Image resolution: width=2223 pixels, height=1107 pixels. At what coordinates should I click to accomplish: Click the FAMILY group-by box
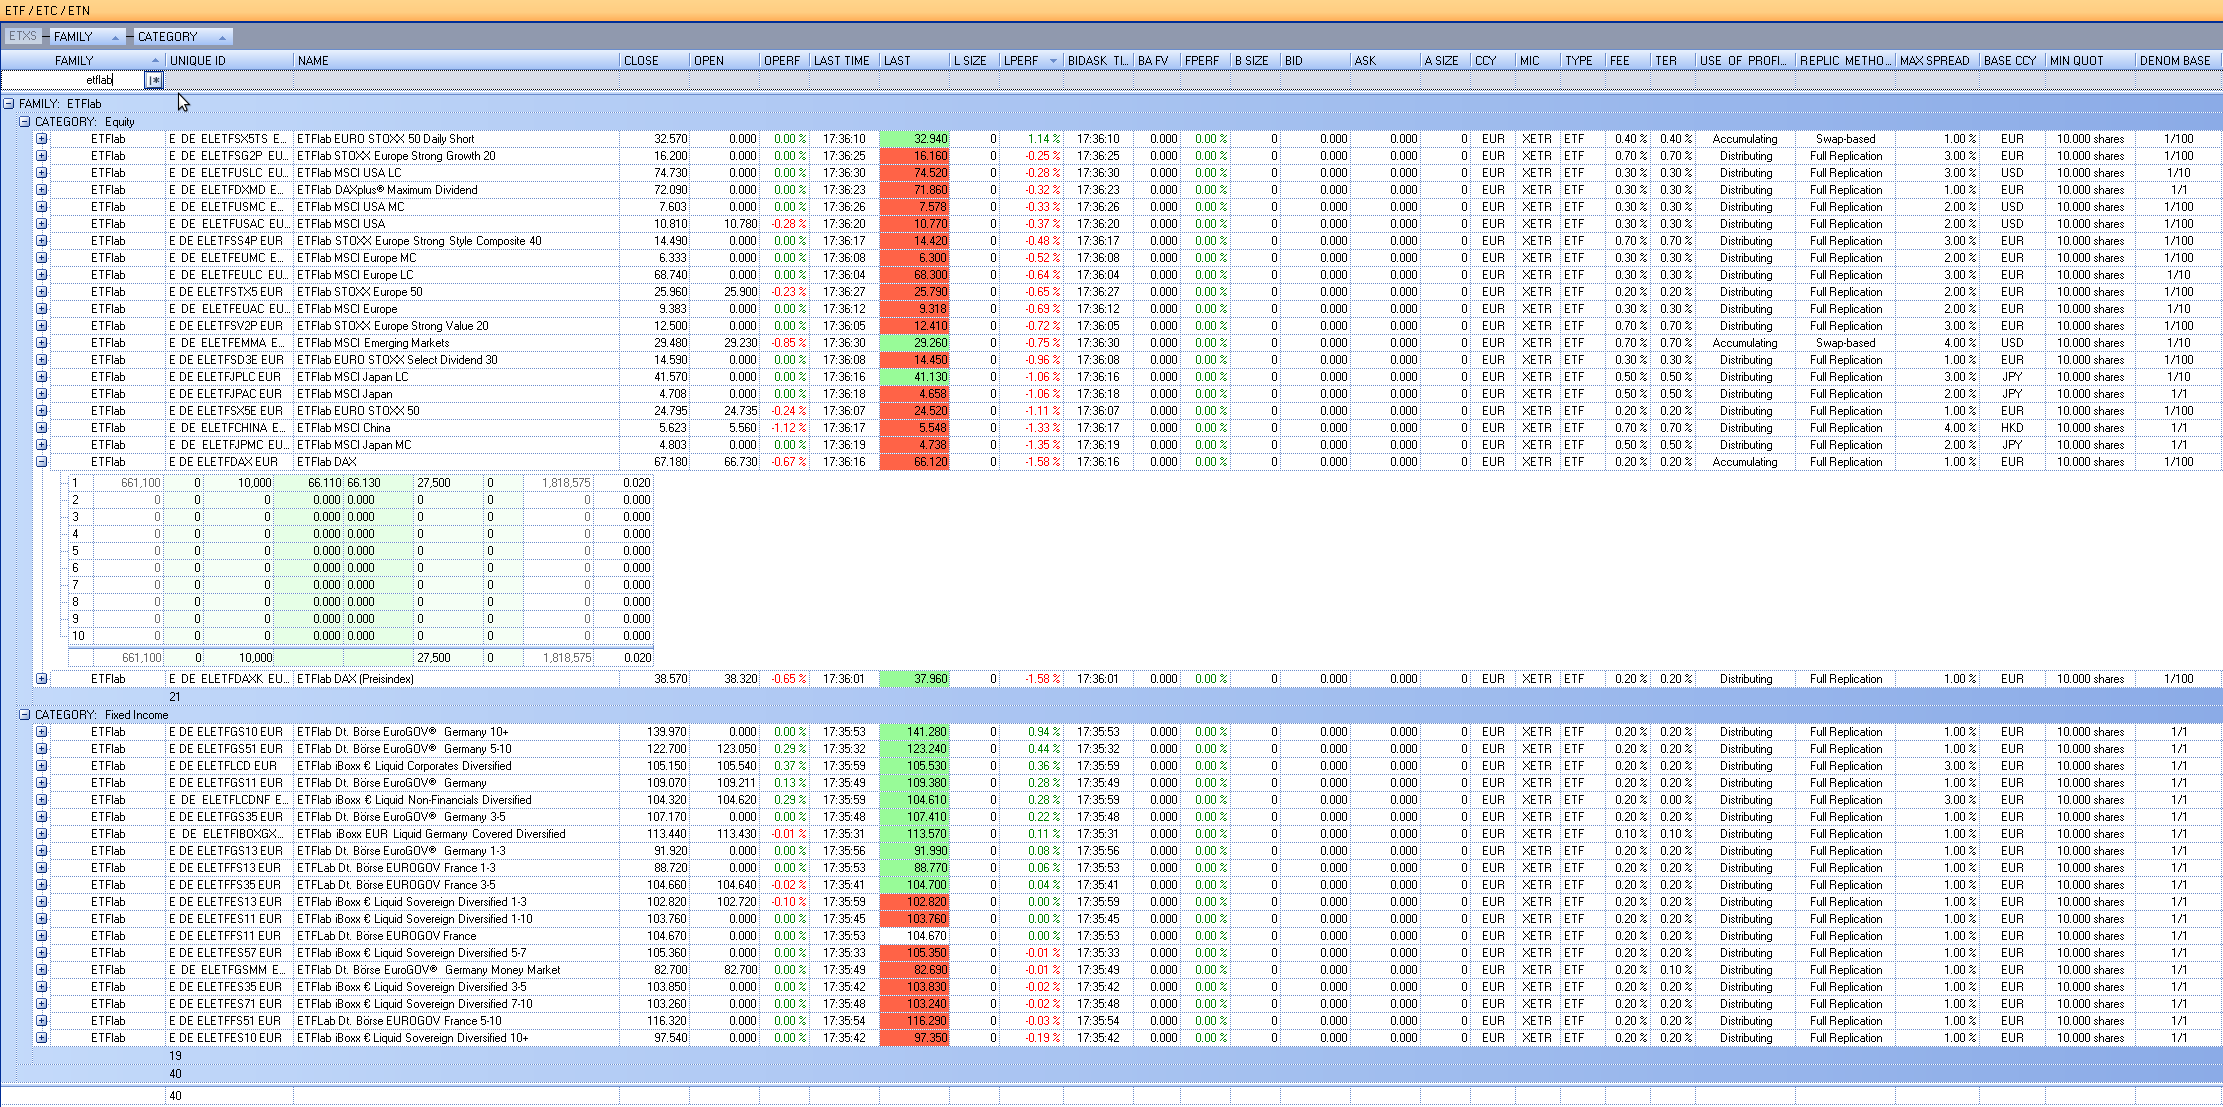[87, 37]
